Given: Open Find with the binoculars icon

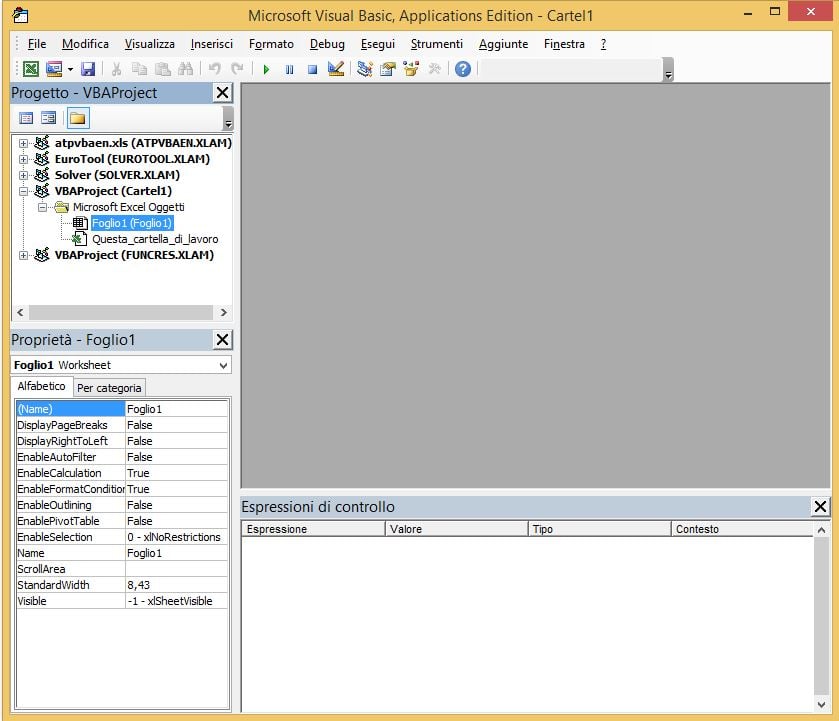Looking at the screenshot, I should pos(185,69).
